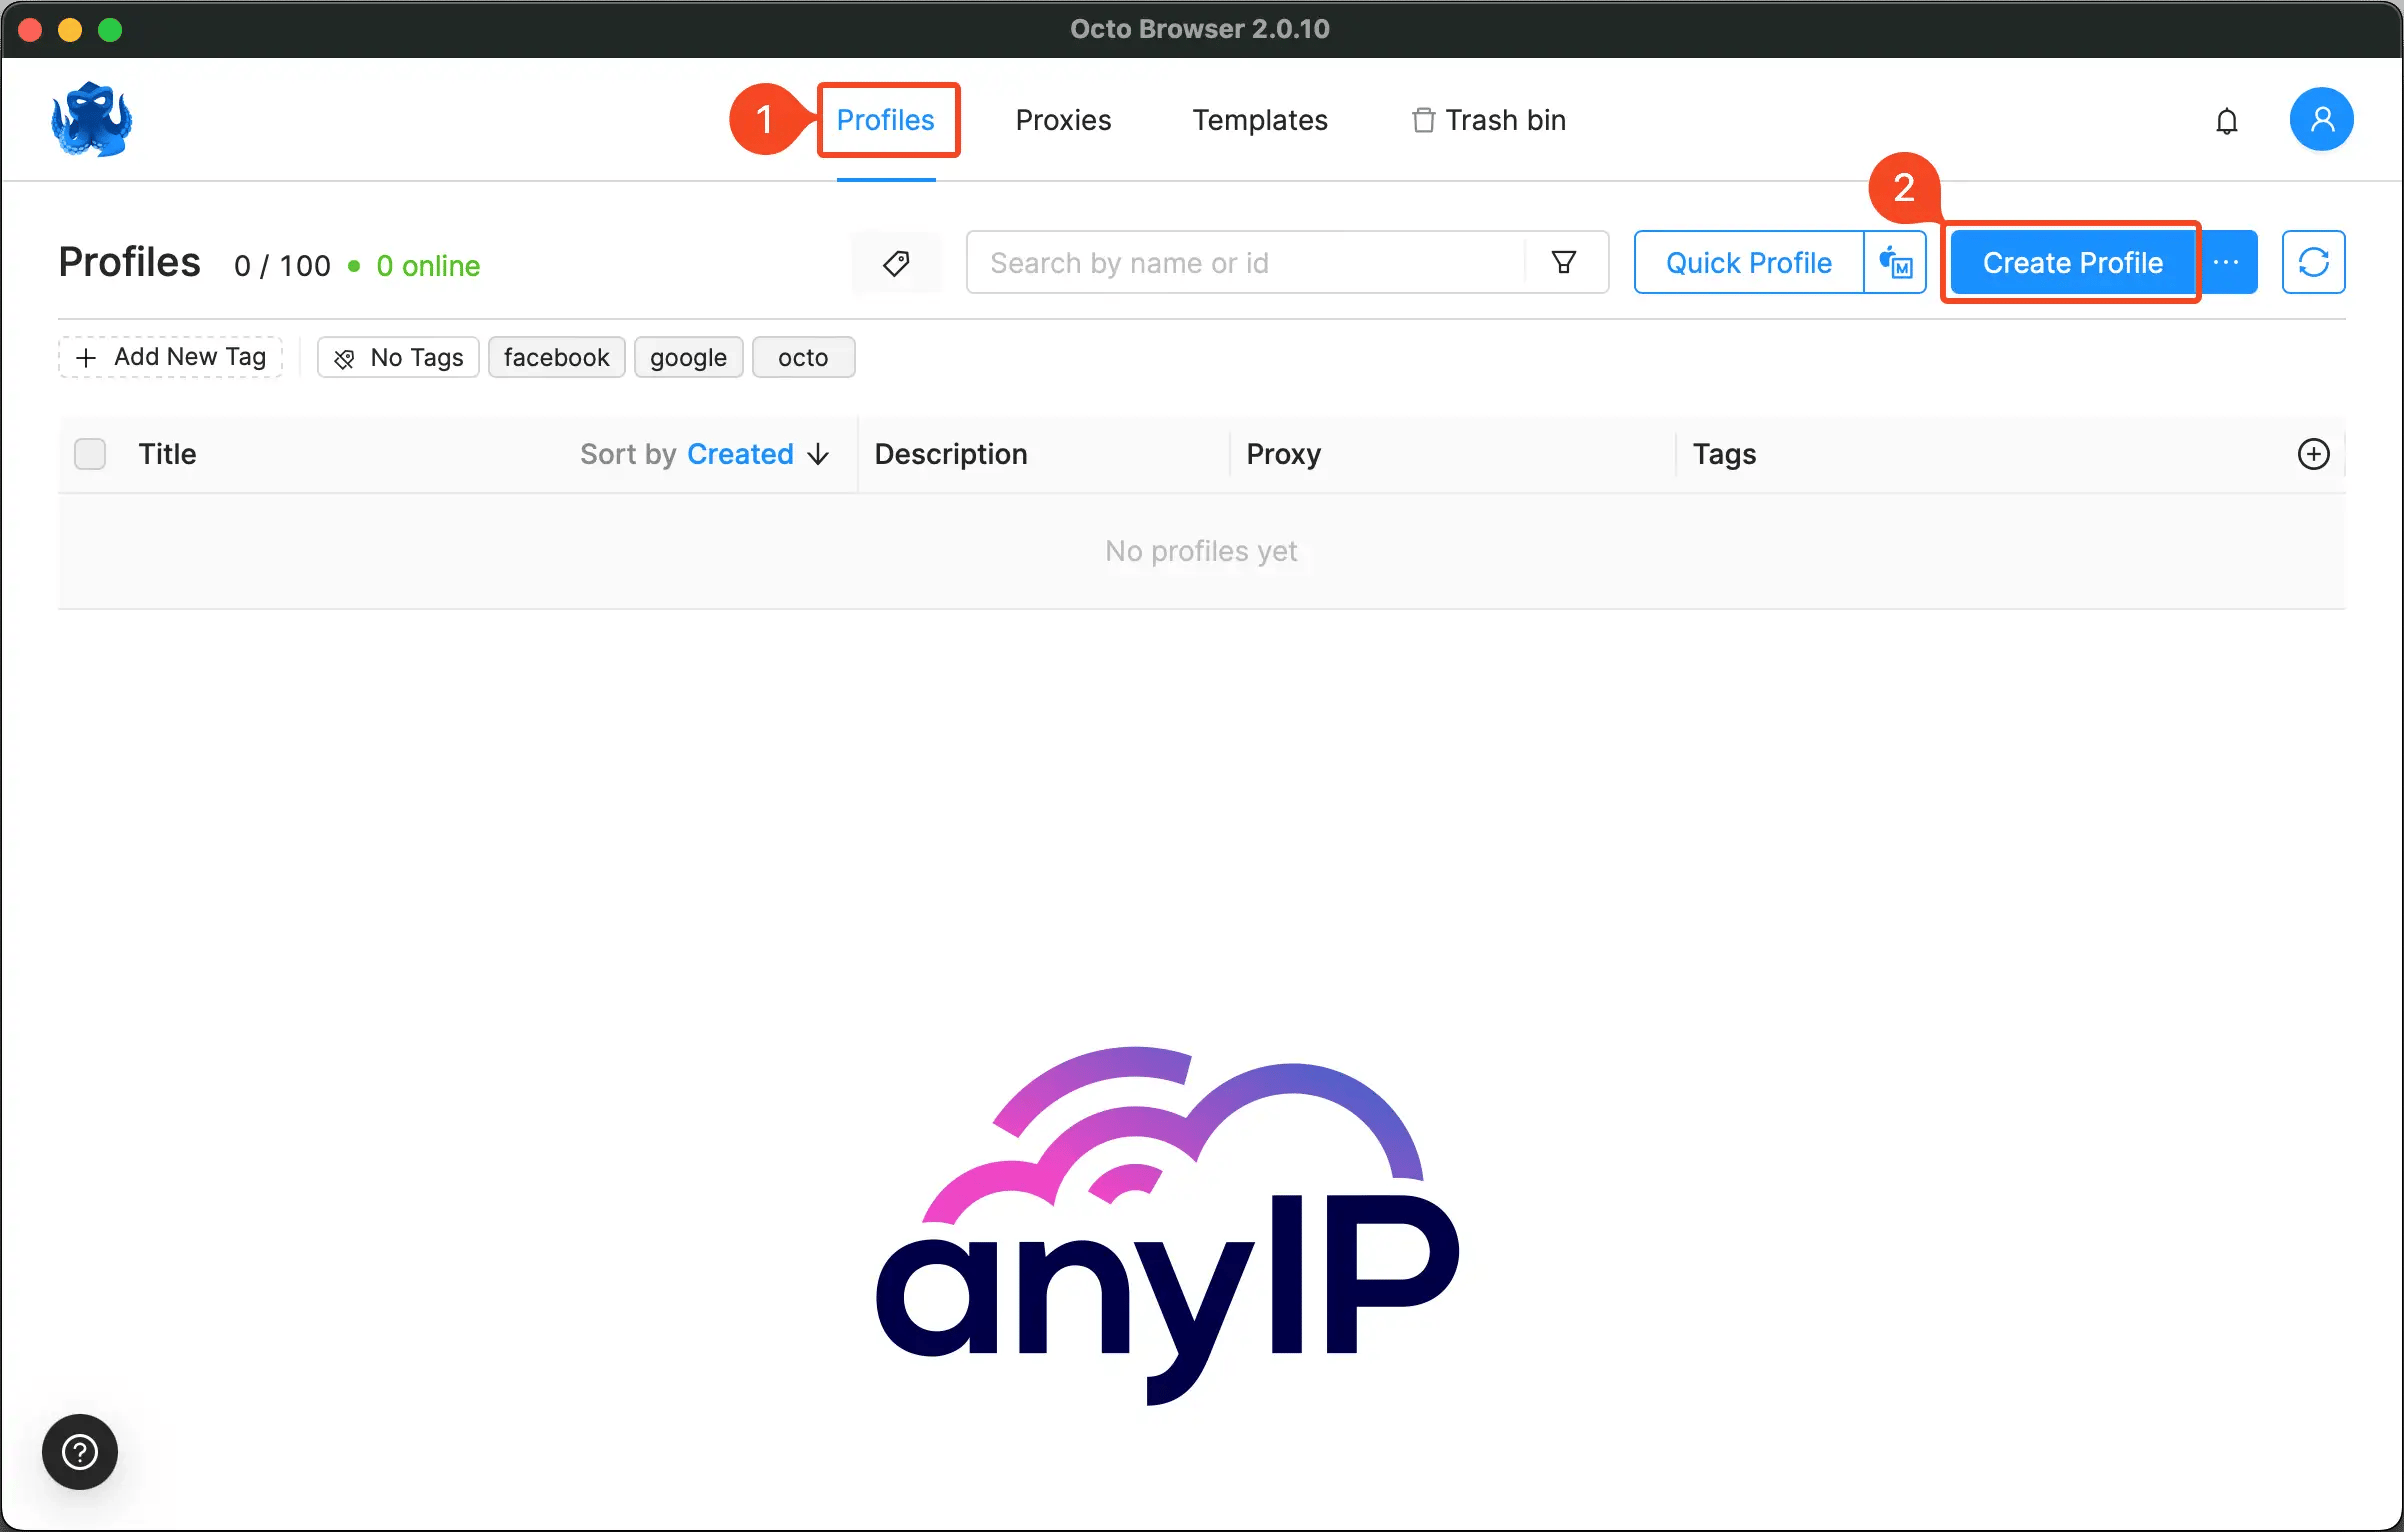Click the Trash bin icon in the navbar
The height and width of the screenshot is (1532, 2404).
(1422, 119)
